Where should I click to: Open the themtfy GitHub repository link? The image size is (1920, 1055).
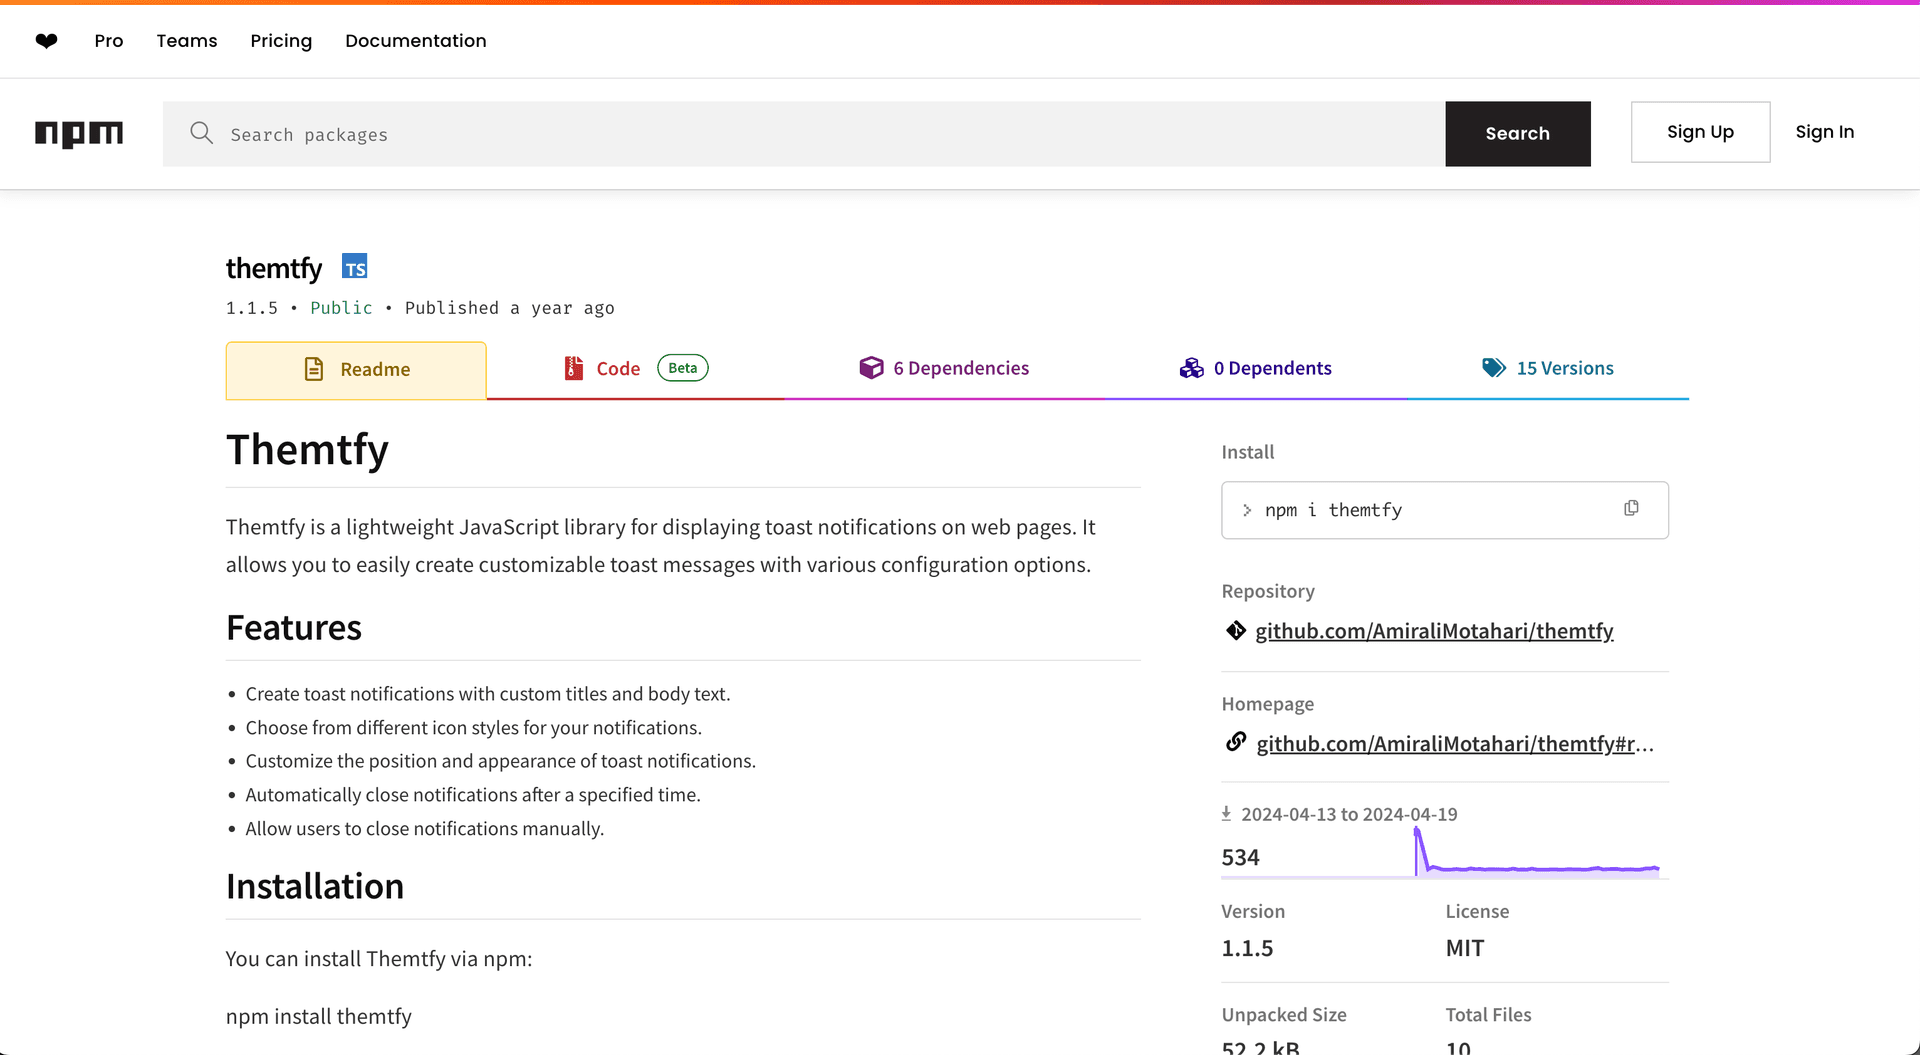coord(1433,631)
